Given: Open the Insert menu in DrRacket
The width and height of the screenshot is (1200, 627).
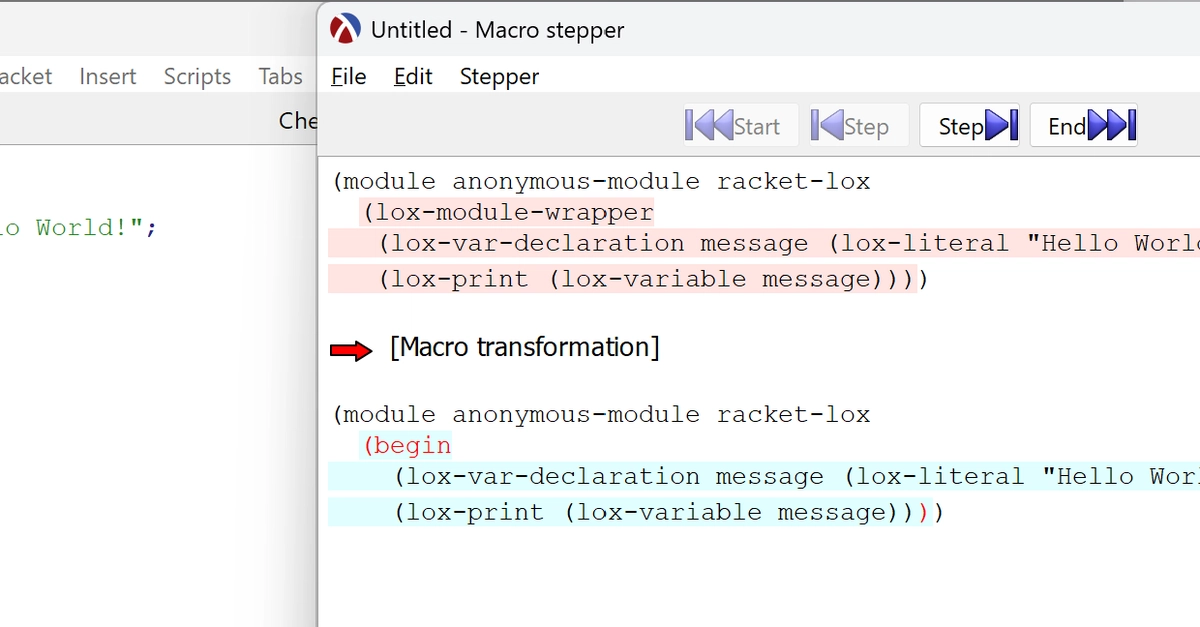Looking at the screenshot, I should point(108,77).
